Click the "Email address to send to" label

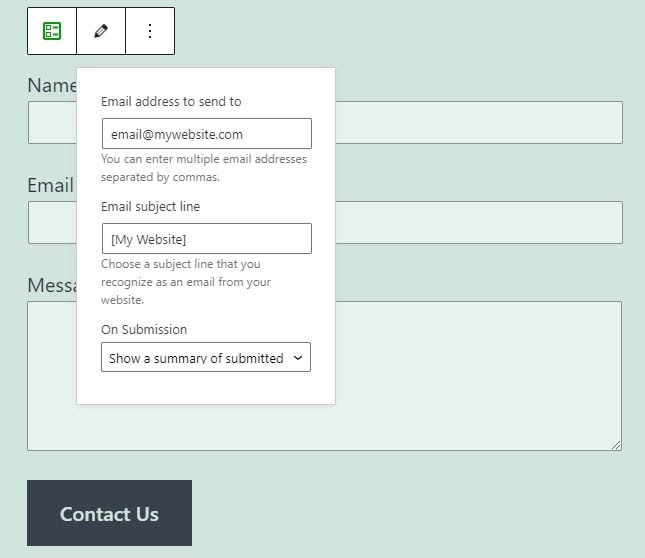(x=171, y=101)
